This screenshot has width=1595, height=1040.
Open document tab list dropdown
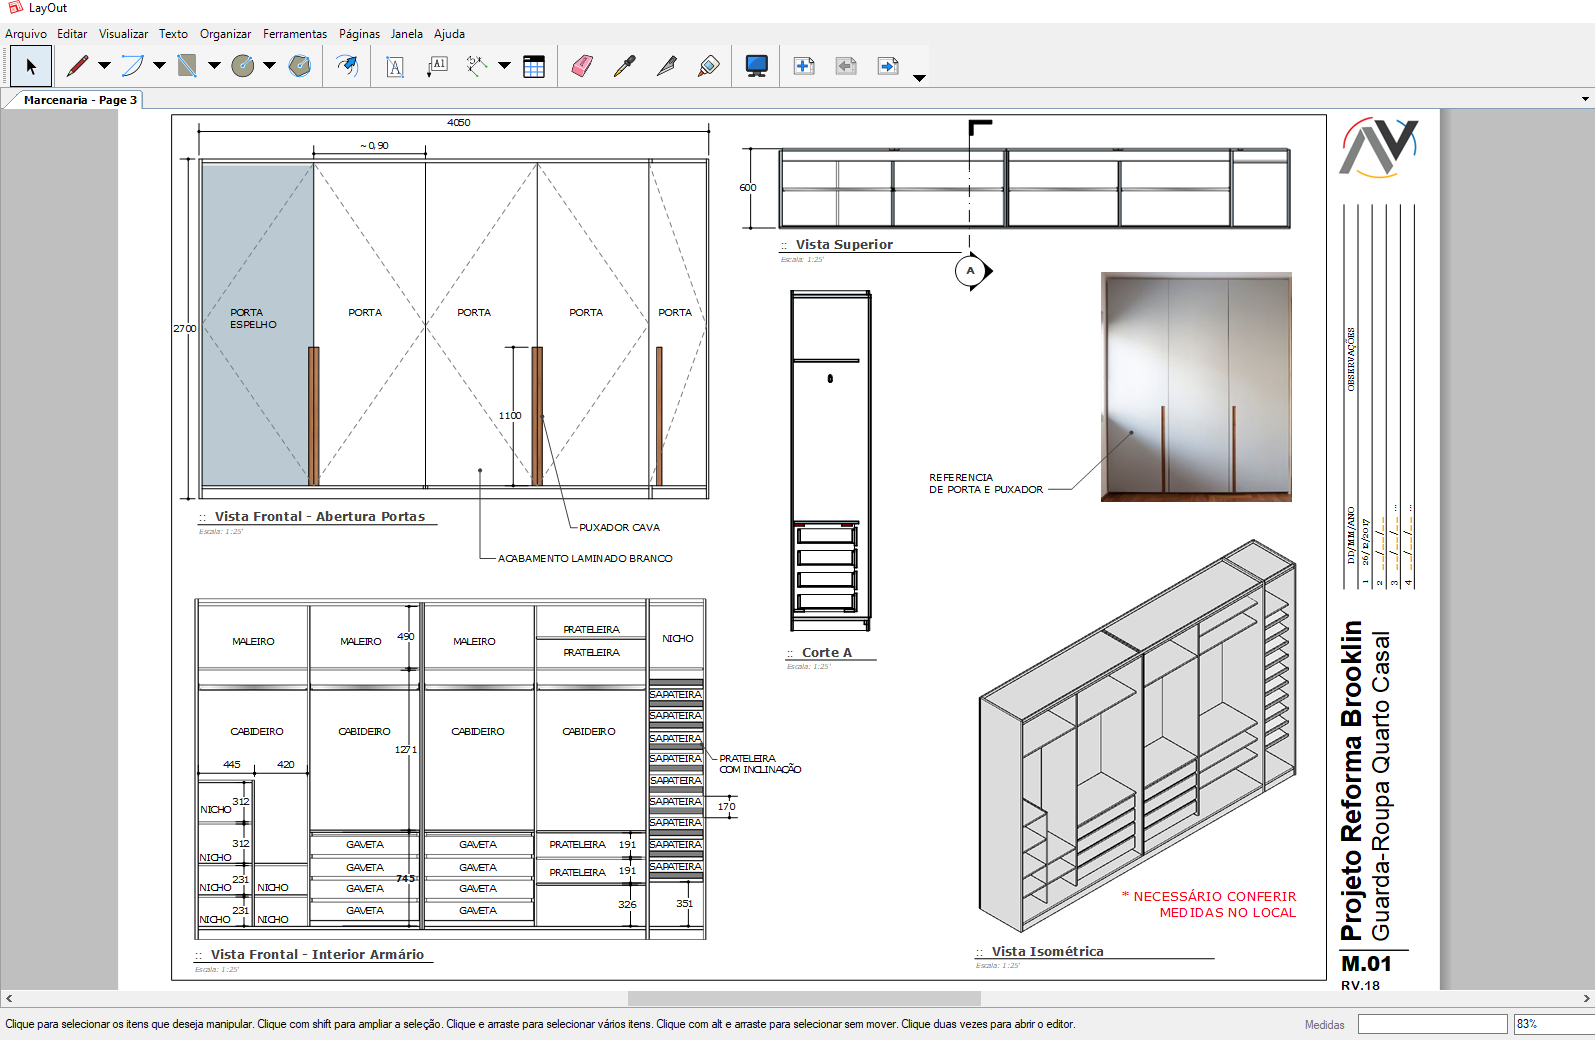(1585, 99)
